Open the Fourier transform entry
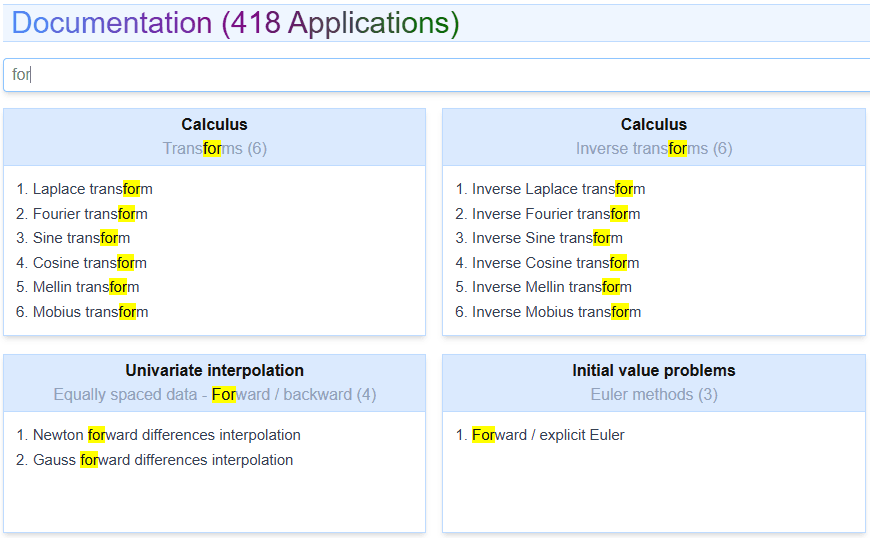Viewport: 870px width, 538px height. pyautogui.click(x=90, y=214)
